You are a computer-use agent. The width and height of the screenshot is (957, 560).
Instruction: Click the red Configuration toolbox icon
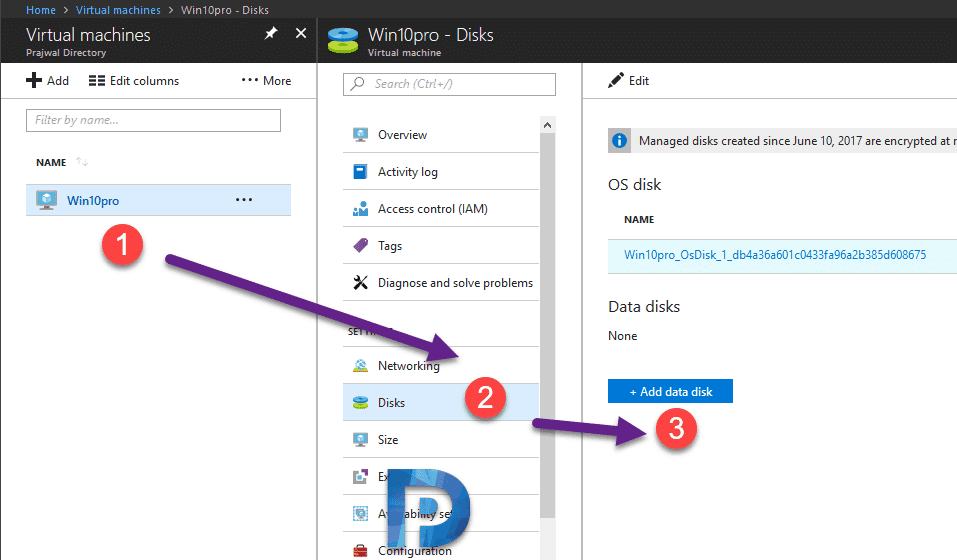[x=360, y=551]
